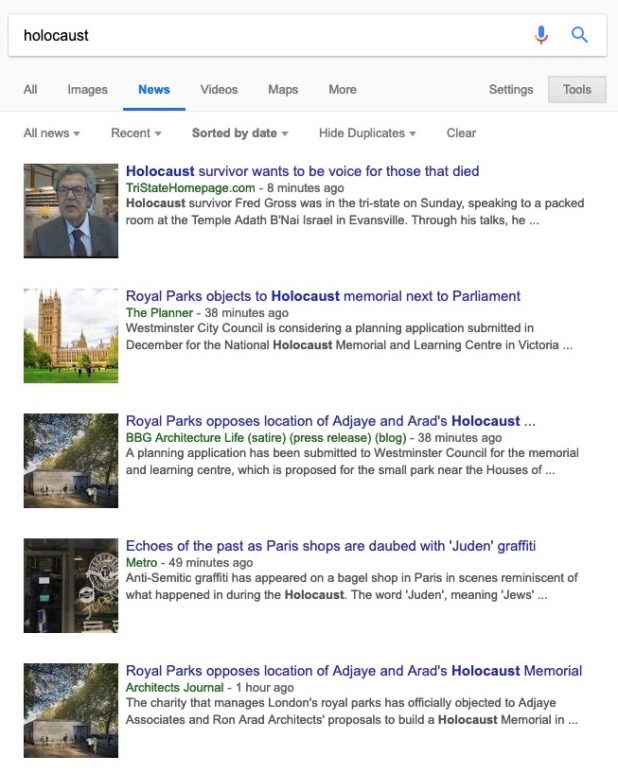
Task: Click The Planner source name
Action: [x=159, y=312]
